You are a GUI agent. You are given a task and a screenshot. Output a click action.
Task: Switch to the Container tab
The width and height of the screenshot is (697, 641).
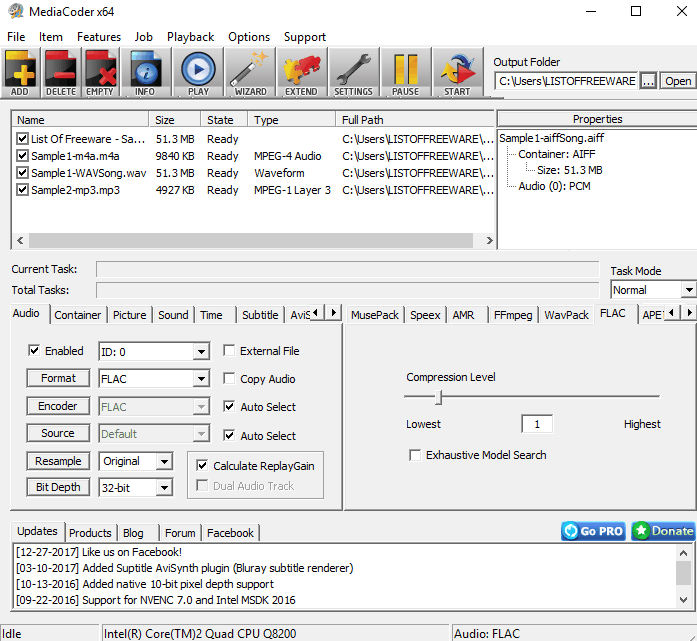(78, 315)
